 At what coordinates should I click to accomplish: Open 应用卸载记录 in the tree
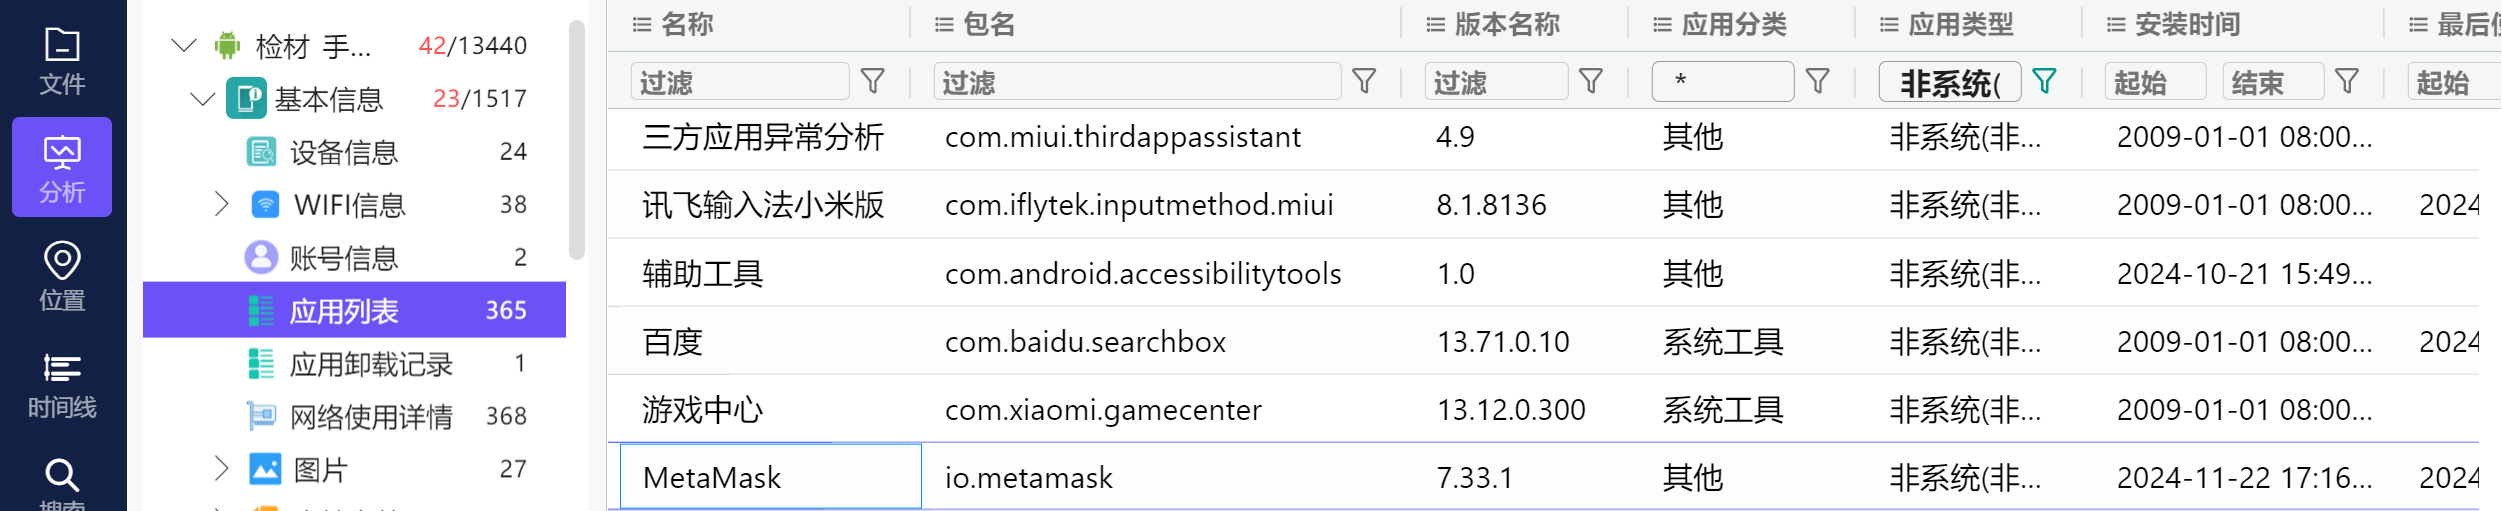point(370,364)
